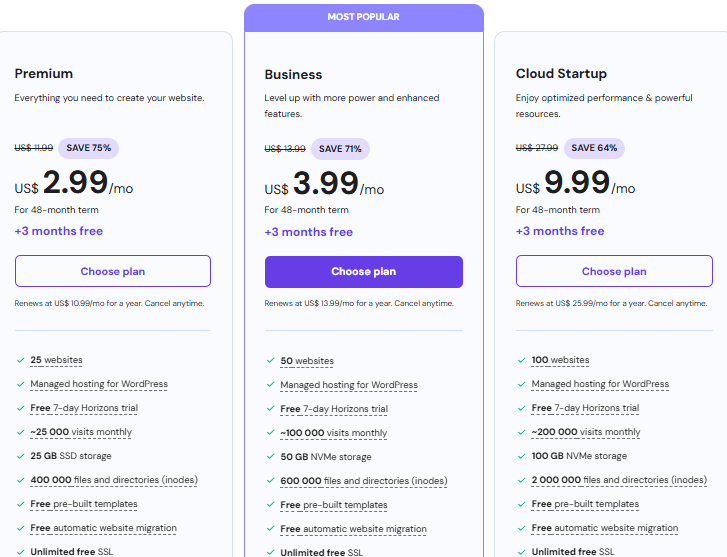The image size is (727, 557).
Task: Click the checkmark beside '25 GB SSD storage'
Action: pos(20,456)
